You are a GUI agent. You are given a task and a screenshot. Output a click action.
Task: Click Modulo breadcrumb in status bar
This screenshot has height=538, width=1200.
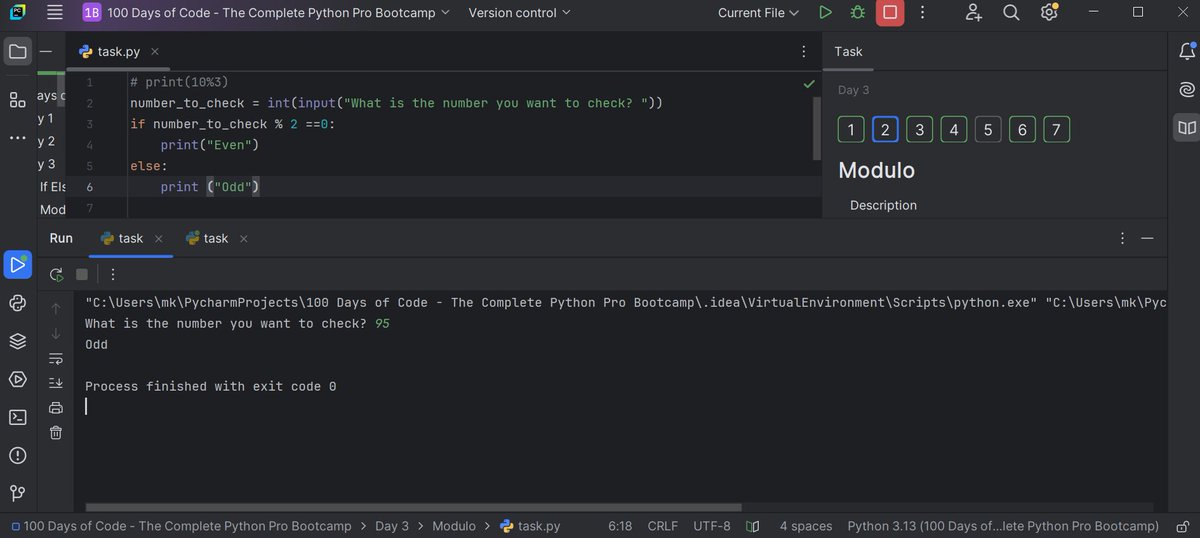pos(454,526)
